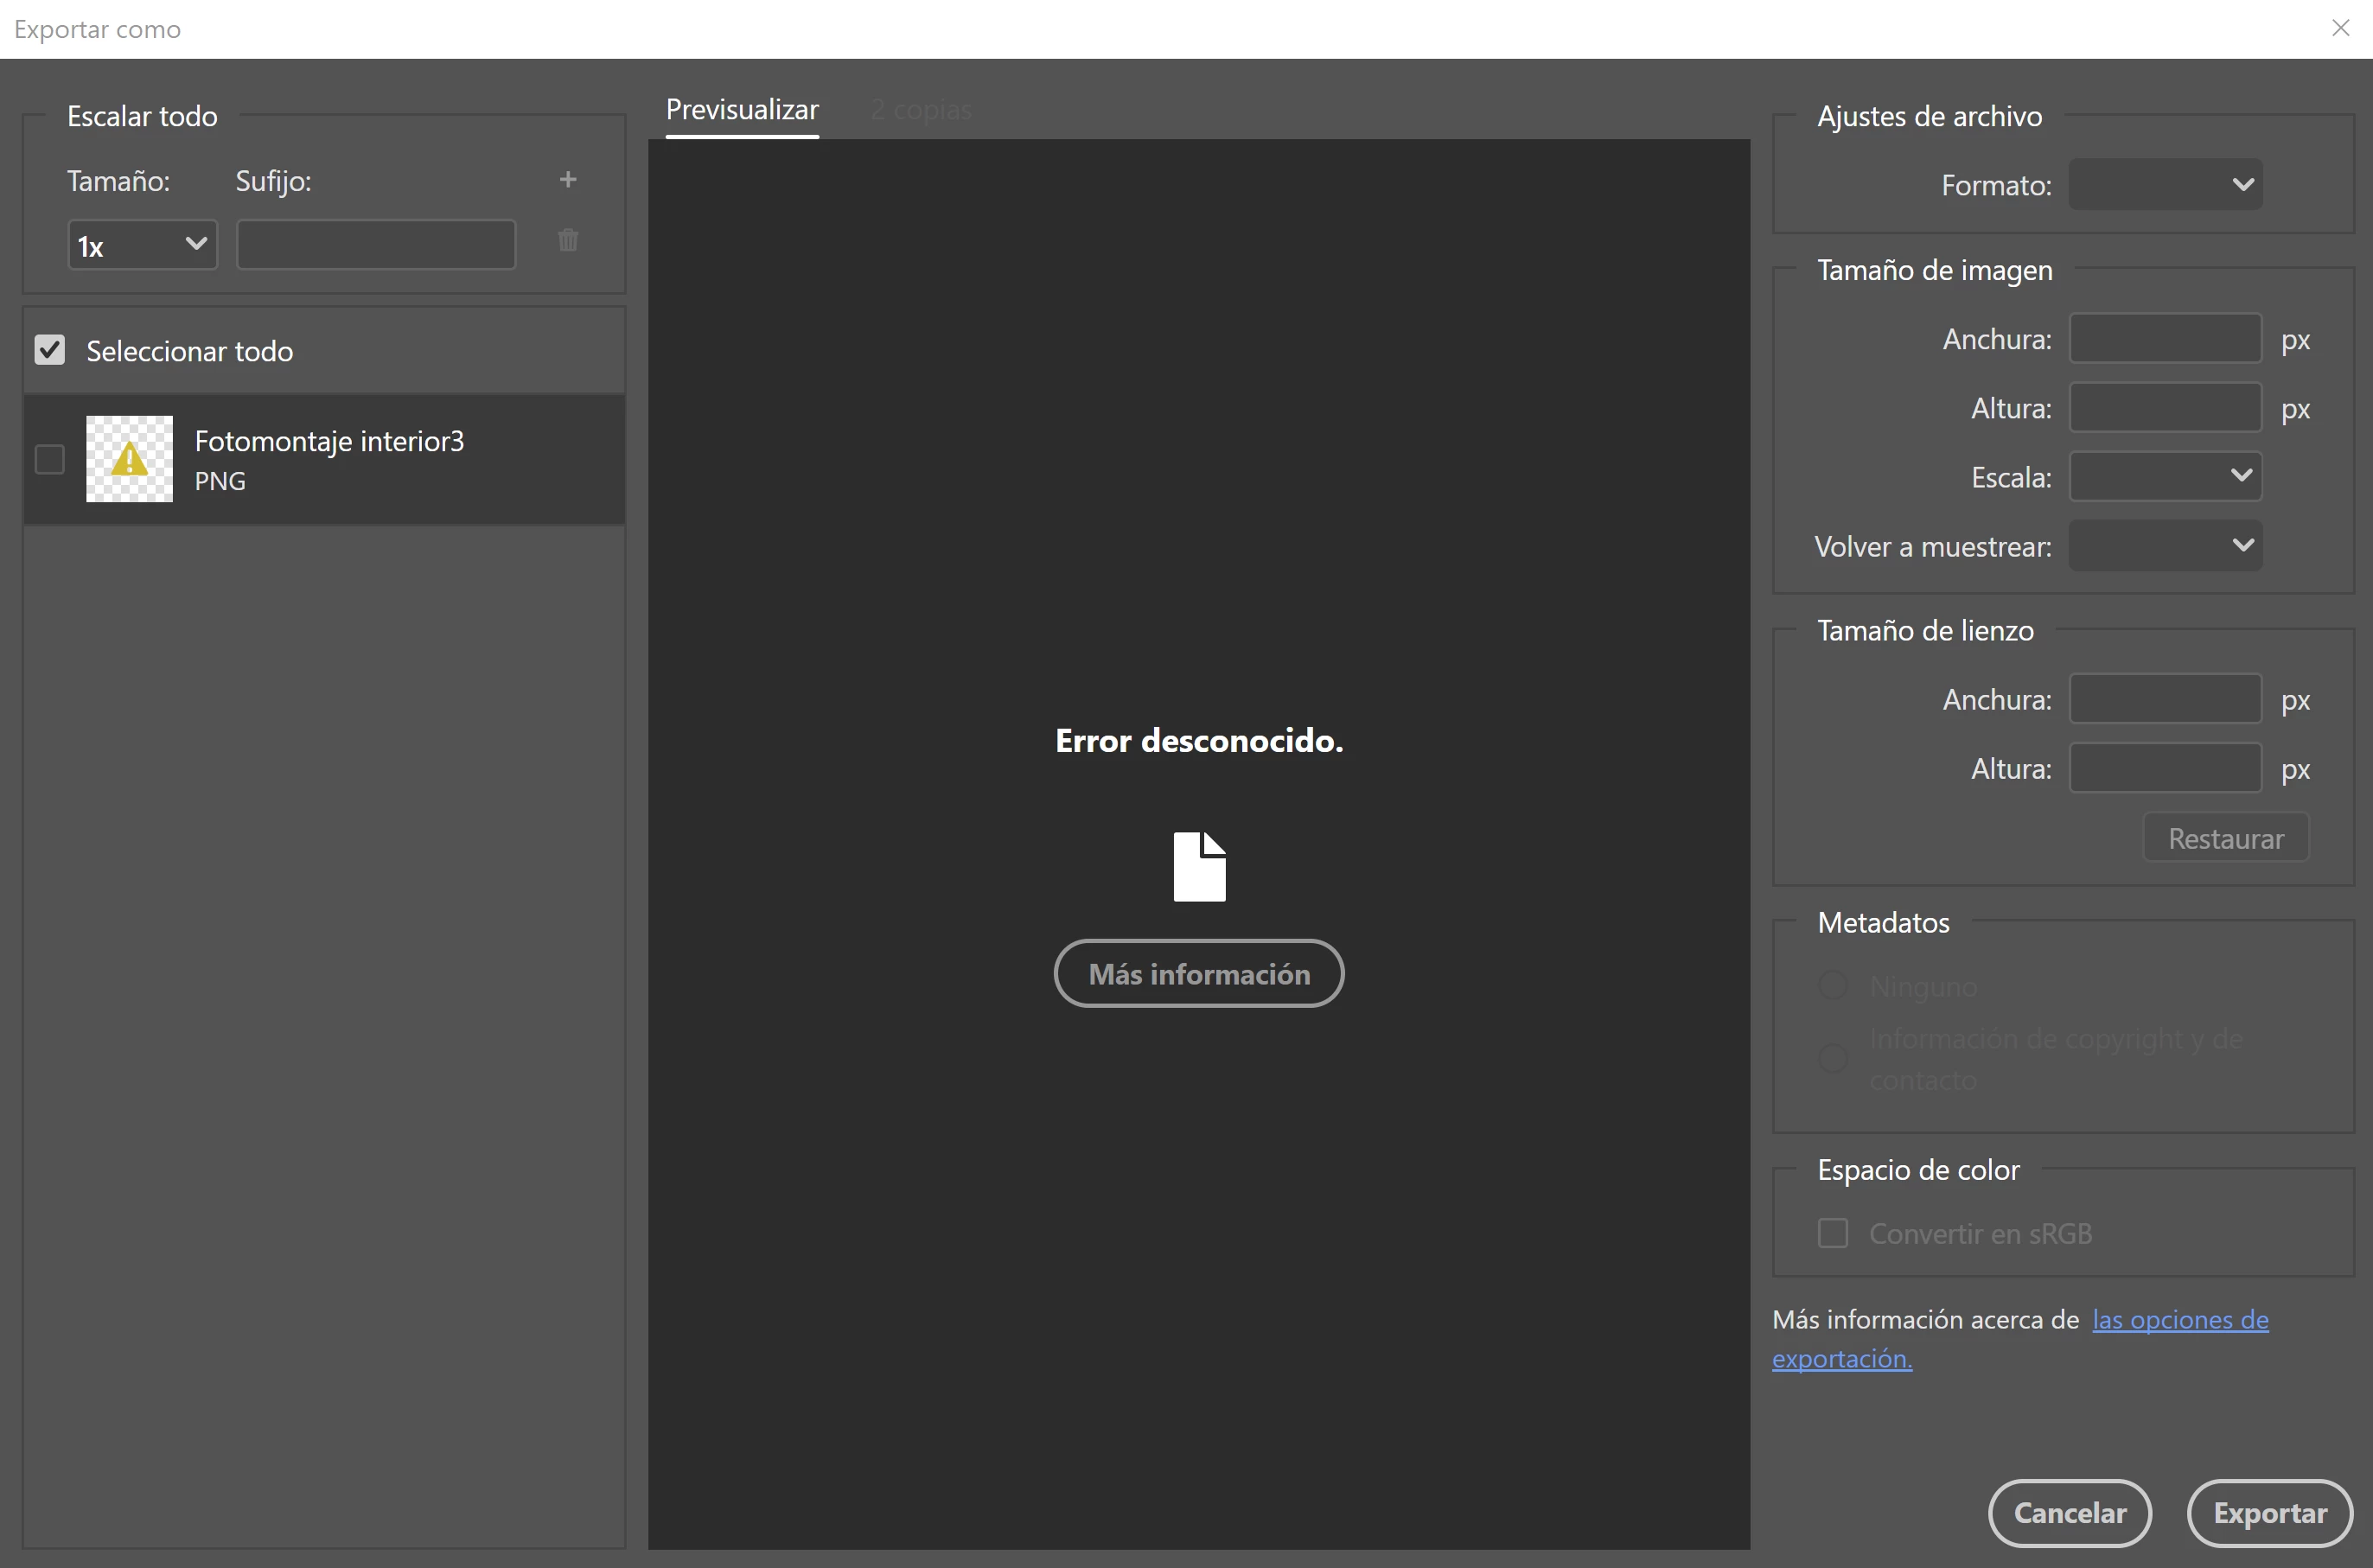2373x1568 pixels.
Task: Open the Tamaño 1x dropdown
Action: [x=142, y=245]
